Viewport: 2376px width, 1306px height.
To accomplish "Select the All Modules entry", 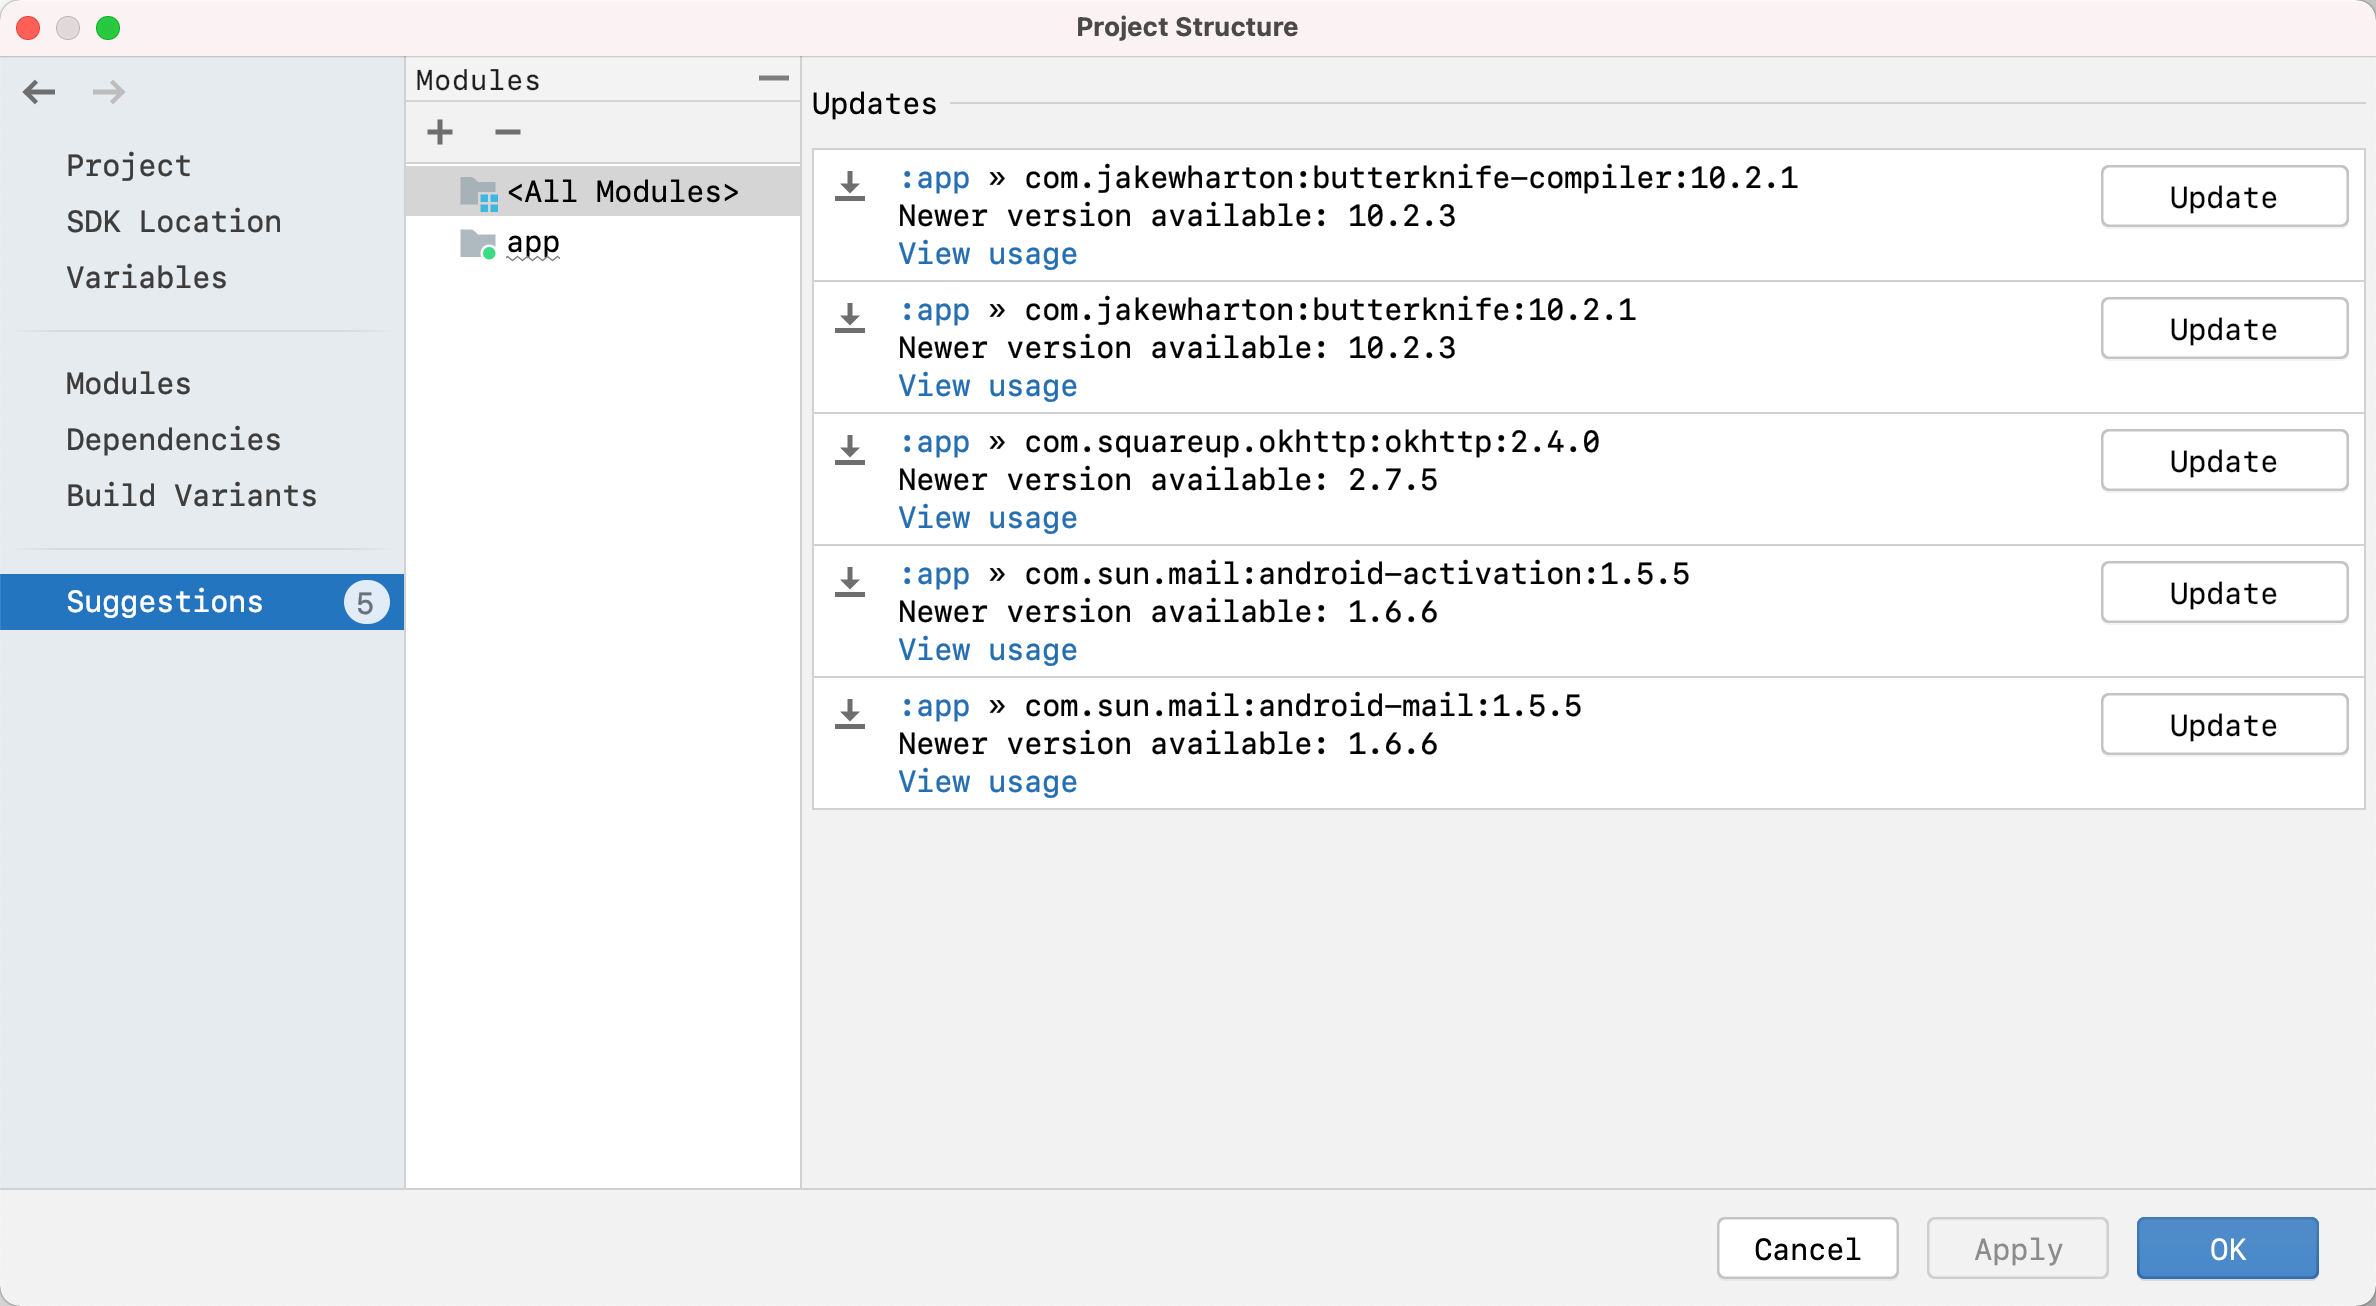I will [622, 191].
